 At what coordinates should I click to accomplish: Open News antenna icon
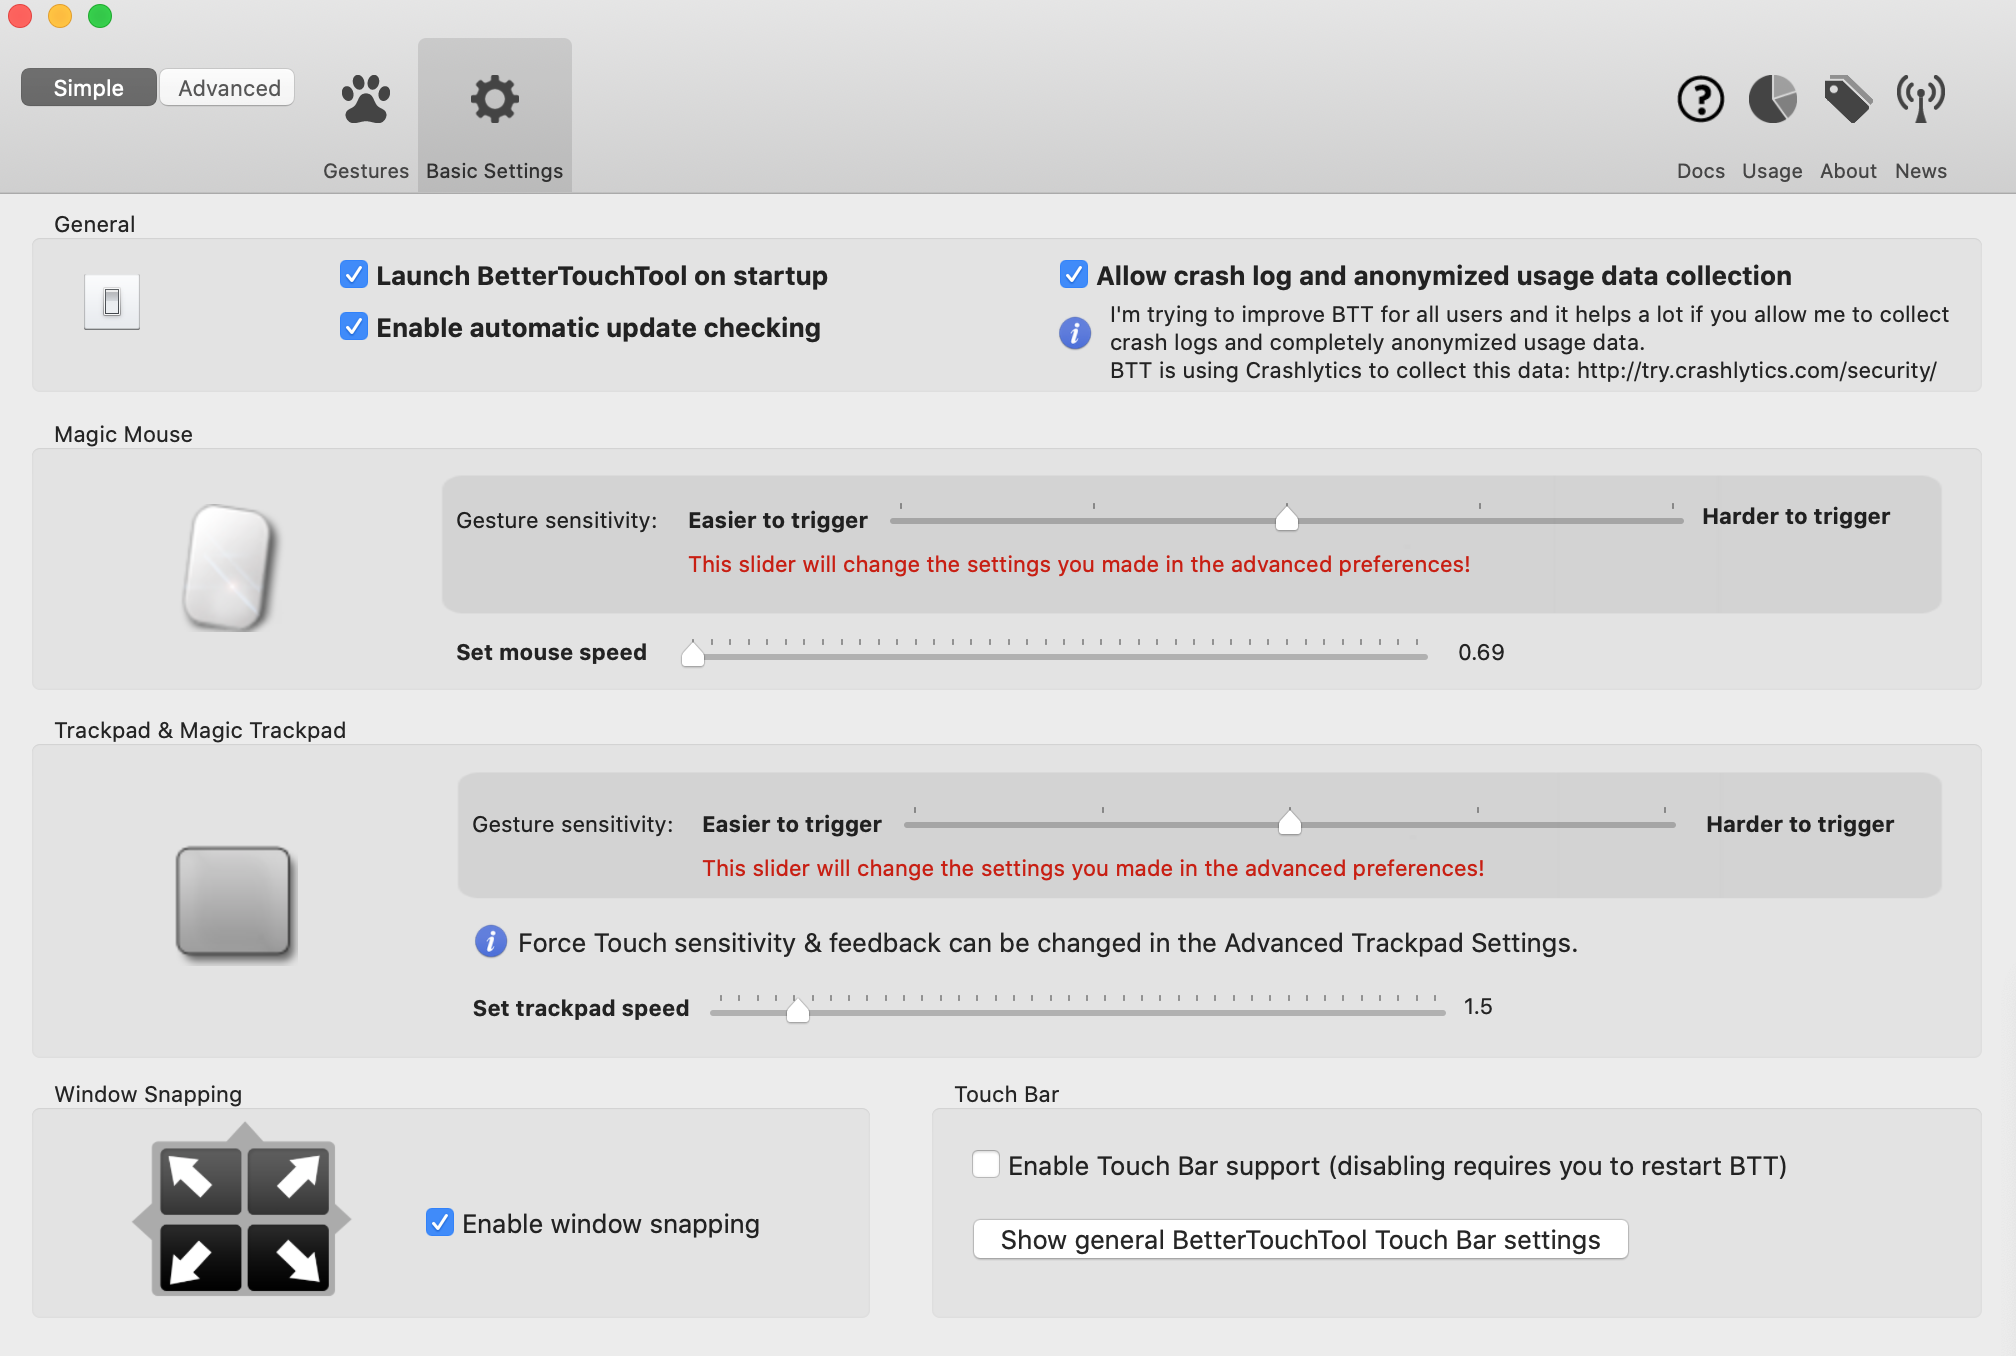coord(1921,99)
